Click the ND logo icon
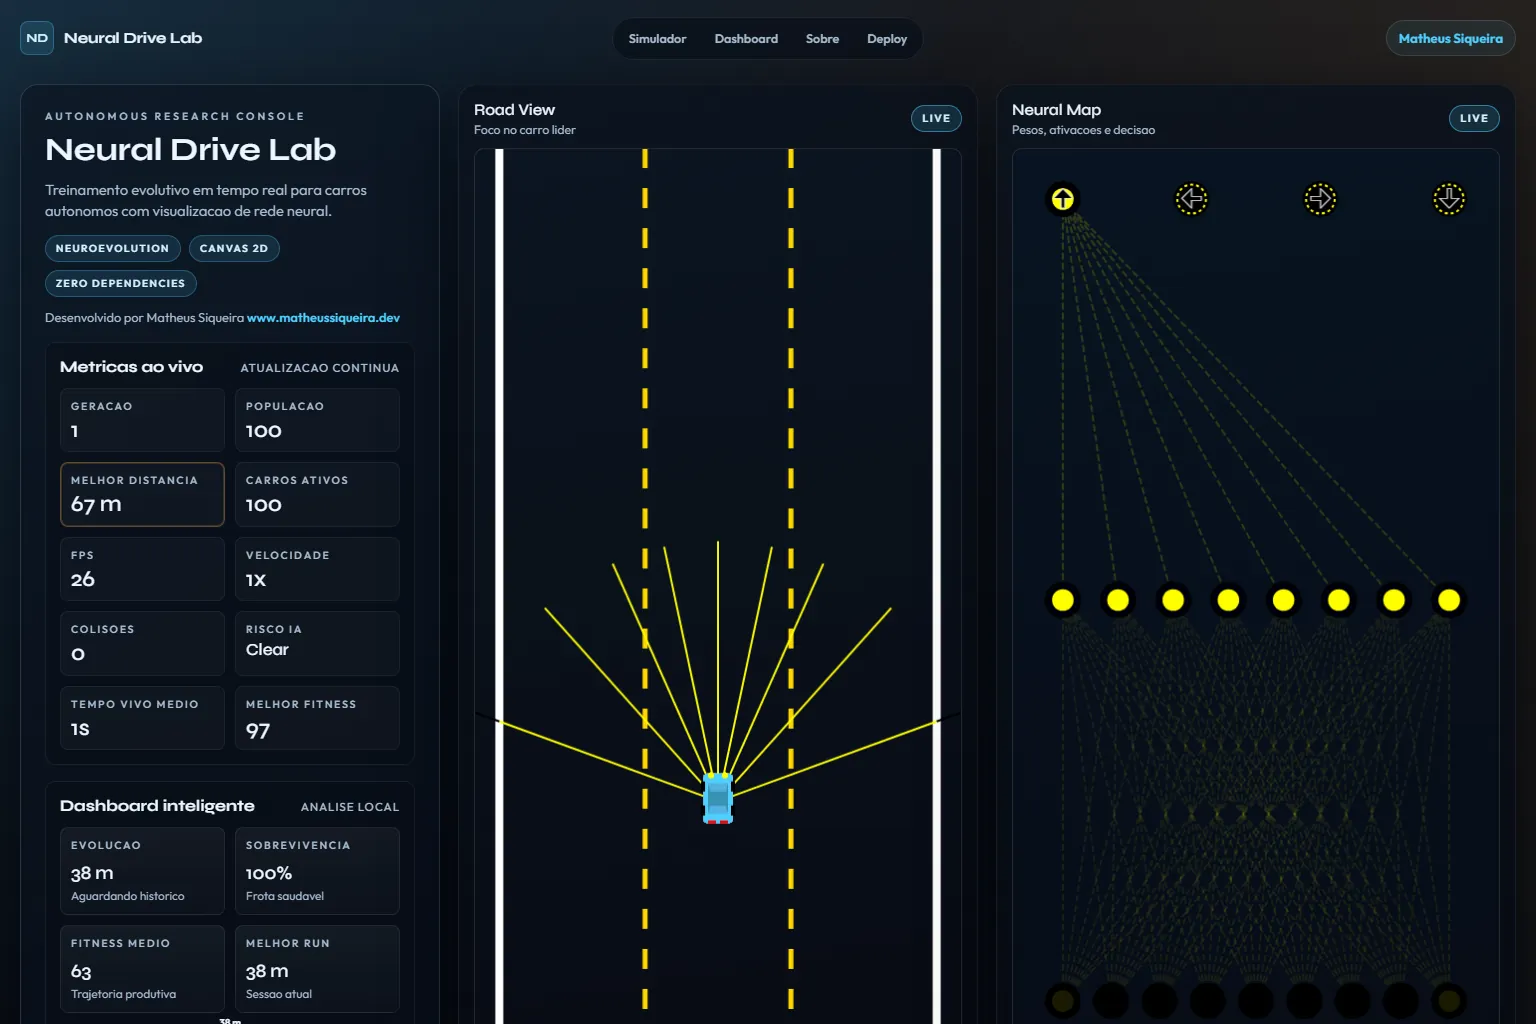 [x=37, y=38]
